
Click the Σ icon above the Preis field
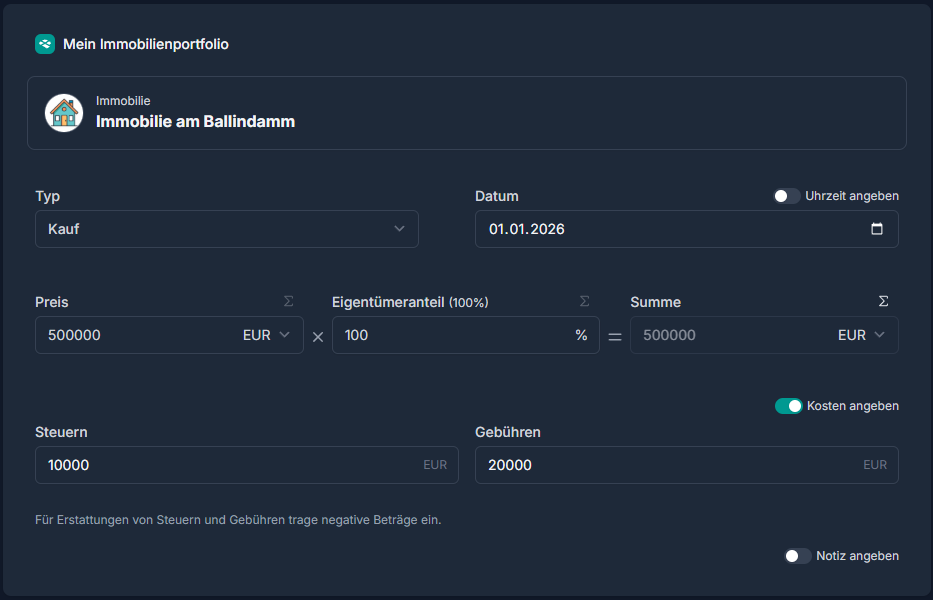[x=287, y=301]
